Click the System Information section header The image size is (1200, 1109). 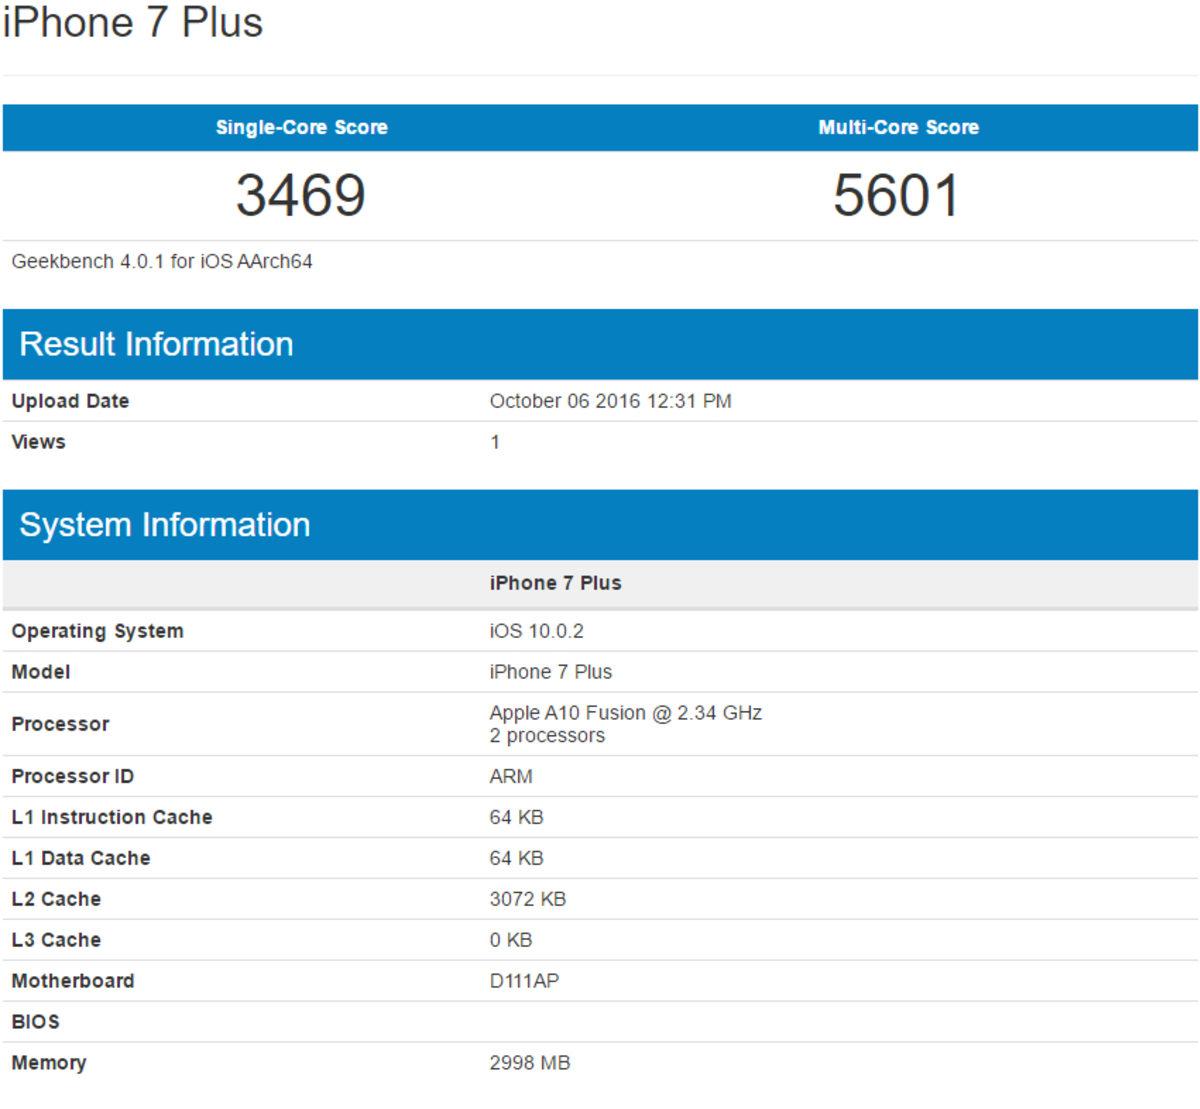166,523
